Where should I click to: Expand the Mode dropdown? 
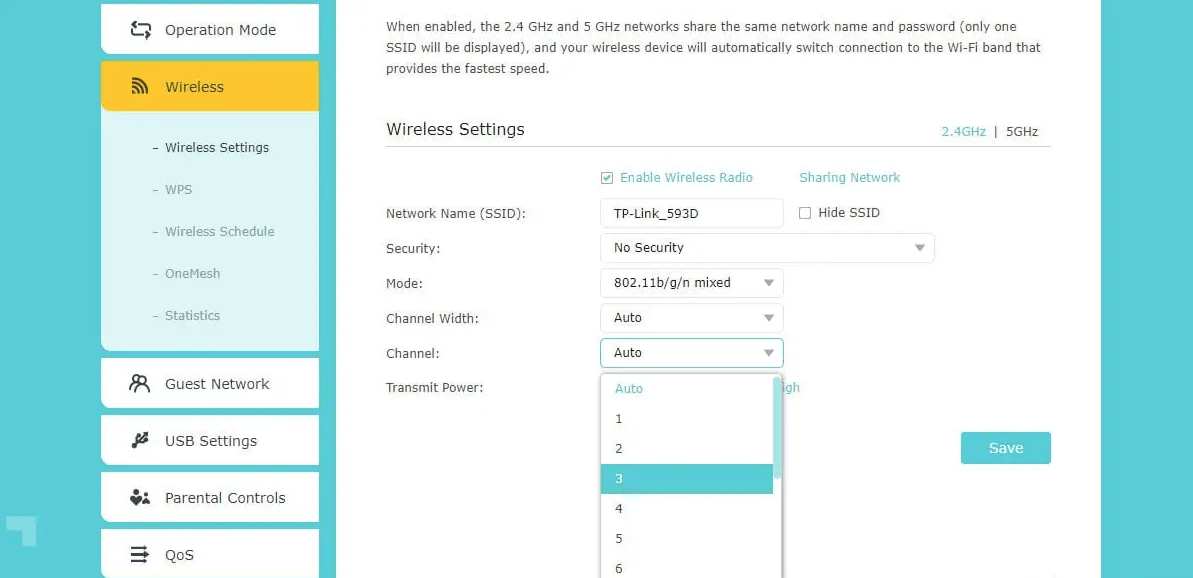(691, 283)
